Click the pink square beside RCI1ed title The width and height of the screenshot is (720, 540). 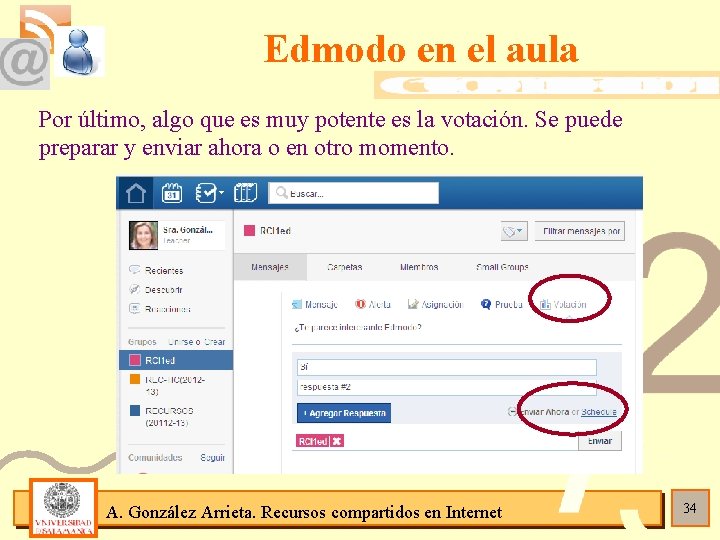click(x=249, y=231)
